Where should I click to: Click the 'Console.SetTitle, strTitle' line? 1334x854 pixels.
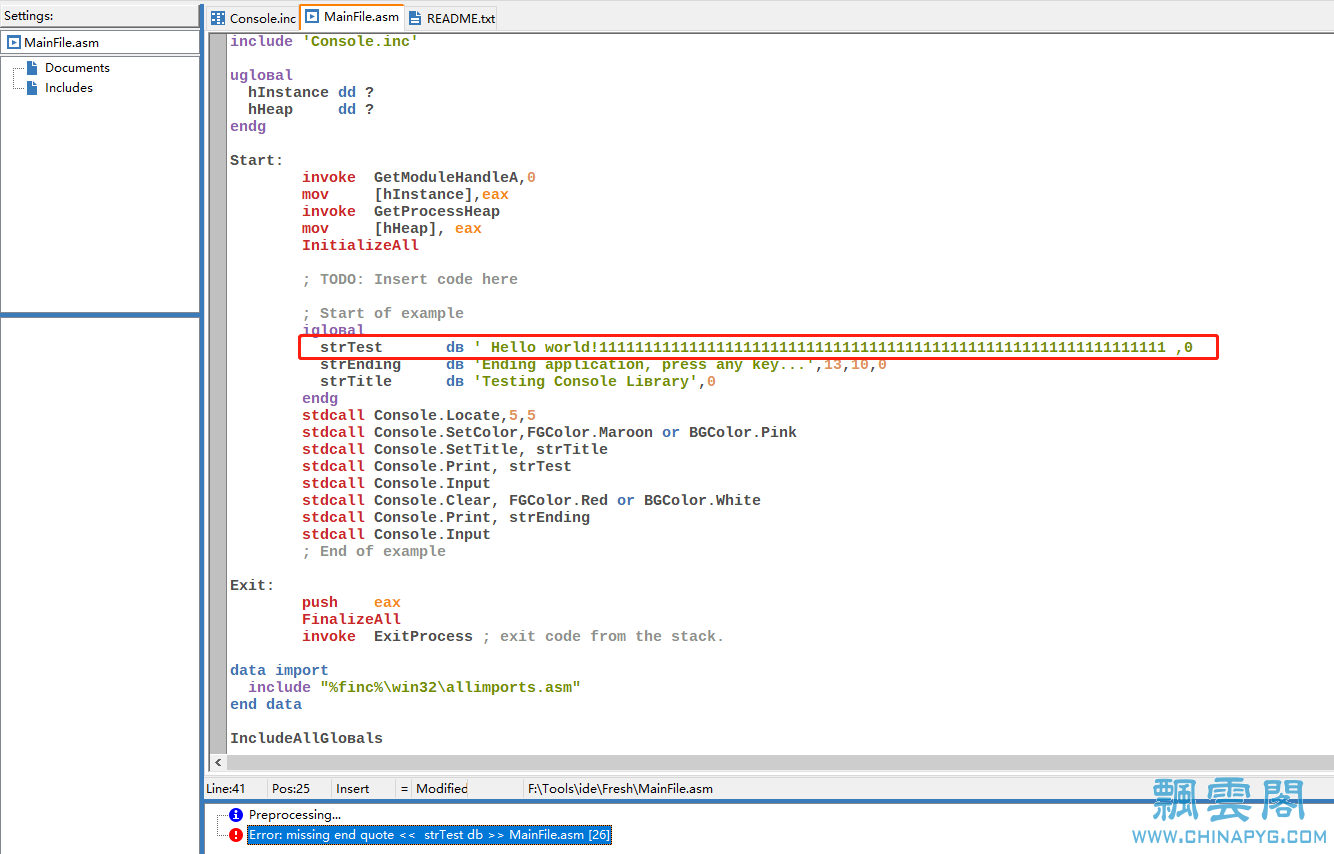(x=455, y=449)
